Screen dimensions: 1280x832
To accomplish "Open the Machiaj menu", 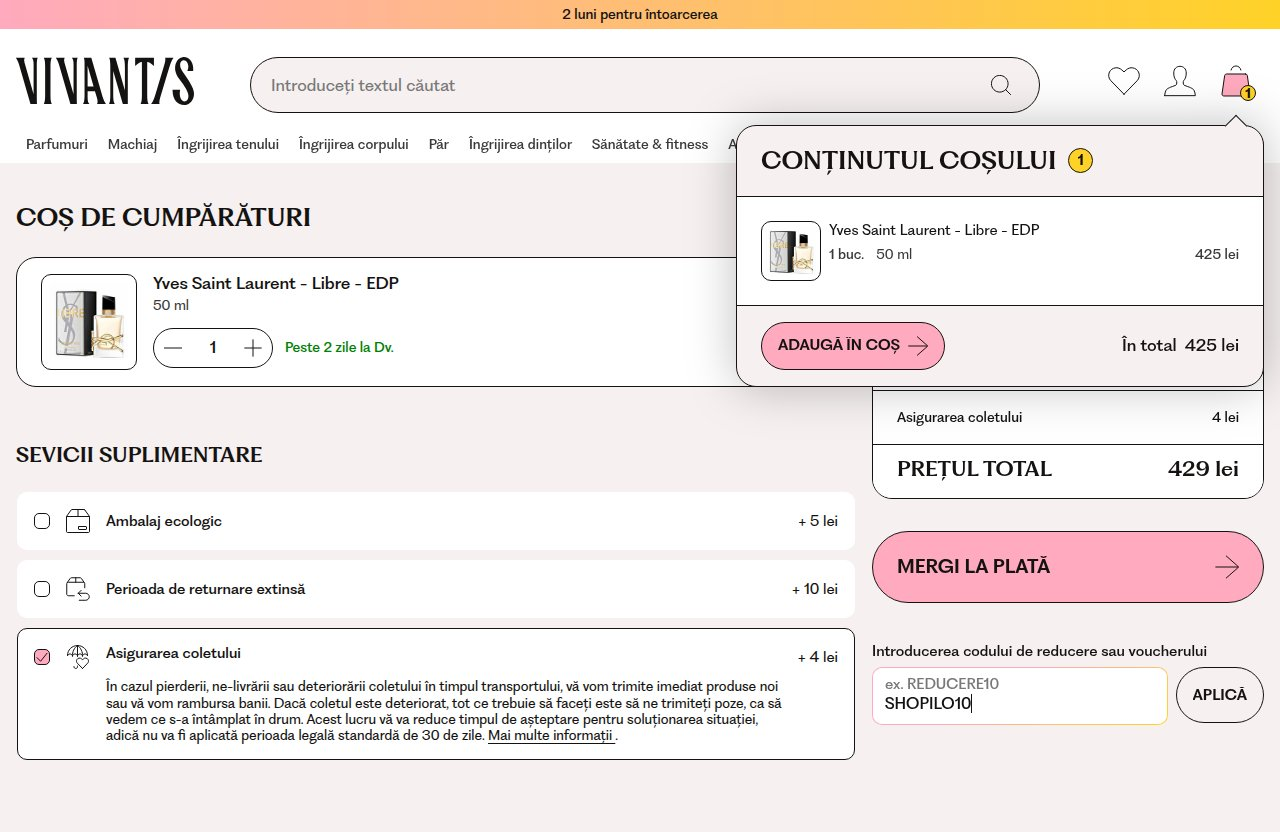I will click(x=132, y=144).
